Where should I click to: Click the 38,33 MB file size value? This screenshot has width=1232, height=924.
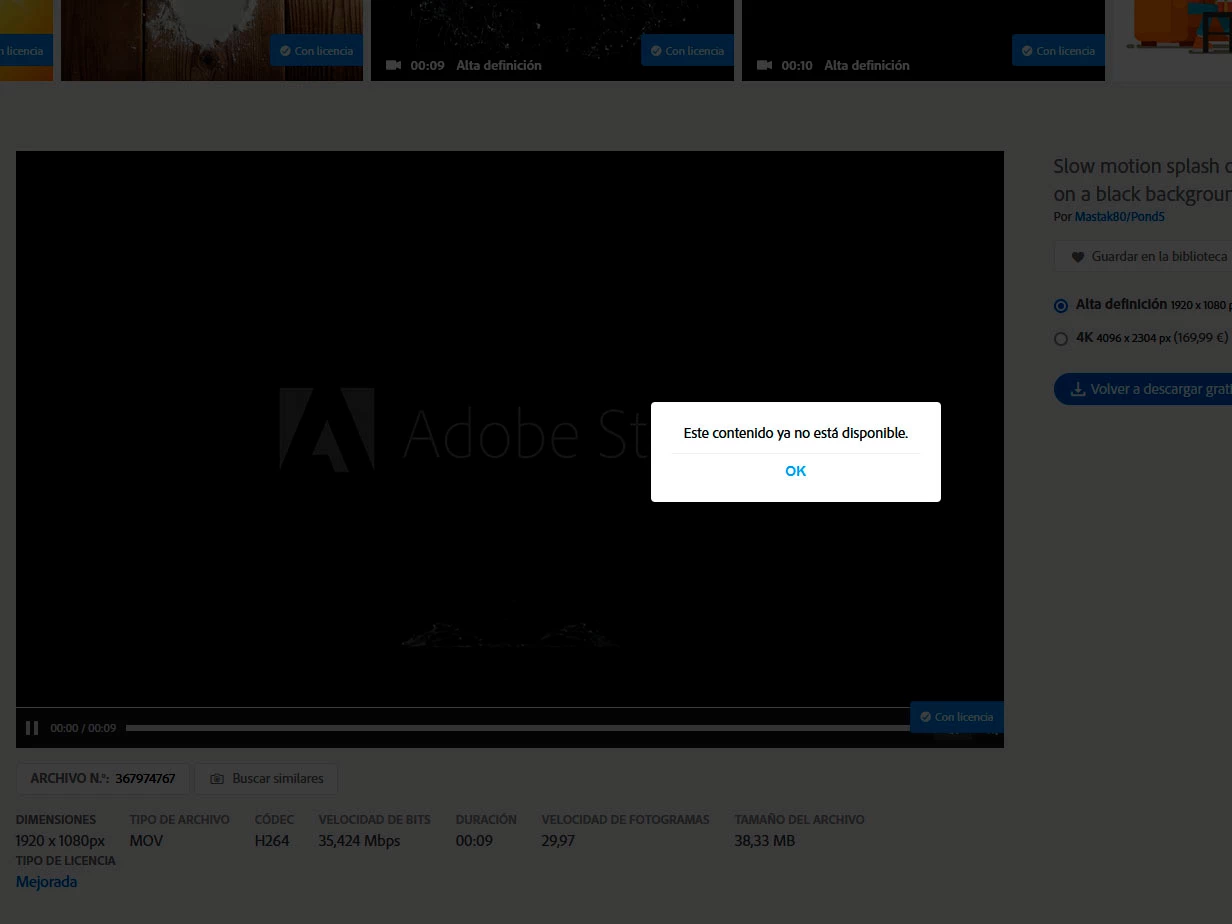[x=765, y=840]
